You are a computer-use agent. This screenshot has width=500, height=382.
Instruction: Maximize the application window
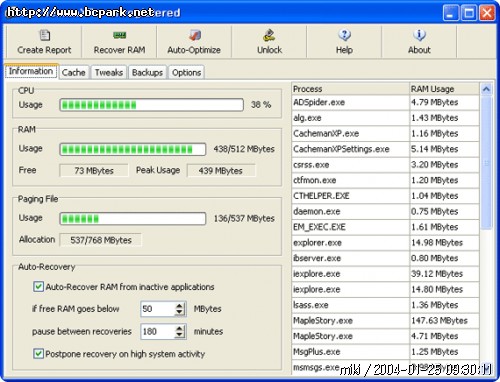(x=469, y=13)
